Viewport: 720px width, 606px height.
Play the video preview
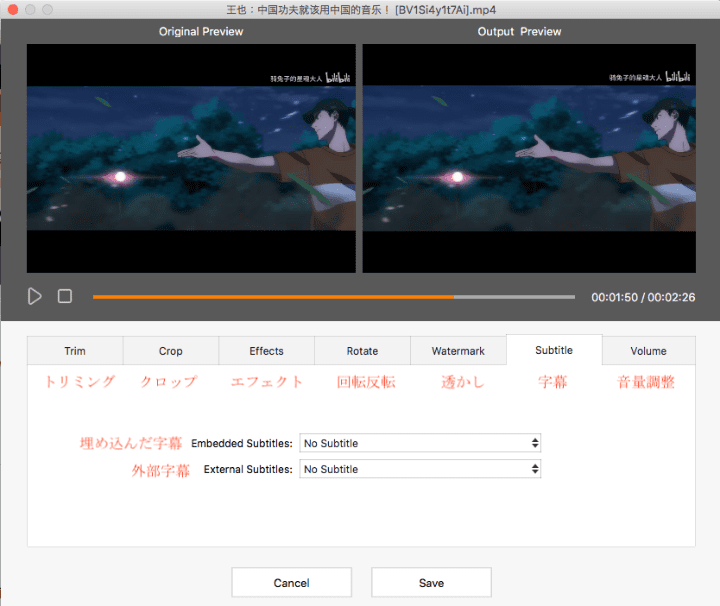click(x=34, y=297)
